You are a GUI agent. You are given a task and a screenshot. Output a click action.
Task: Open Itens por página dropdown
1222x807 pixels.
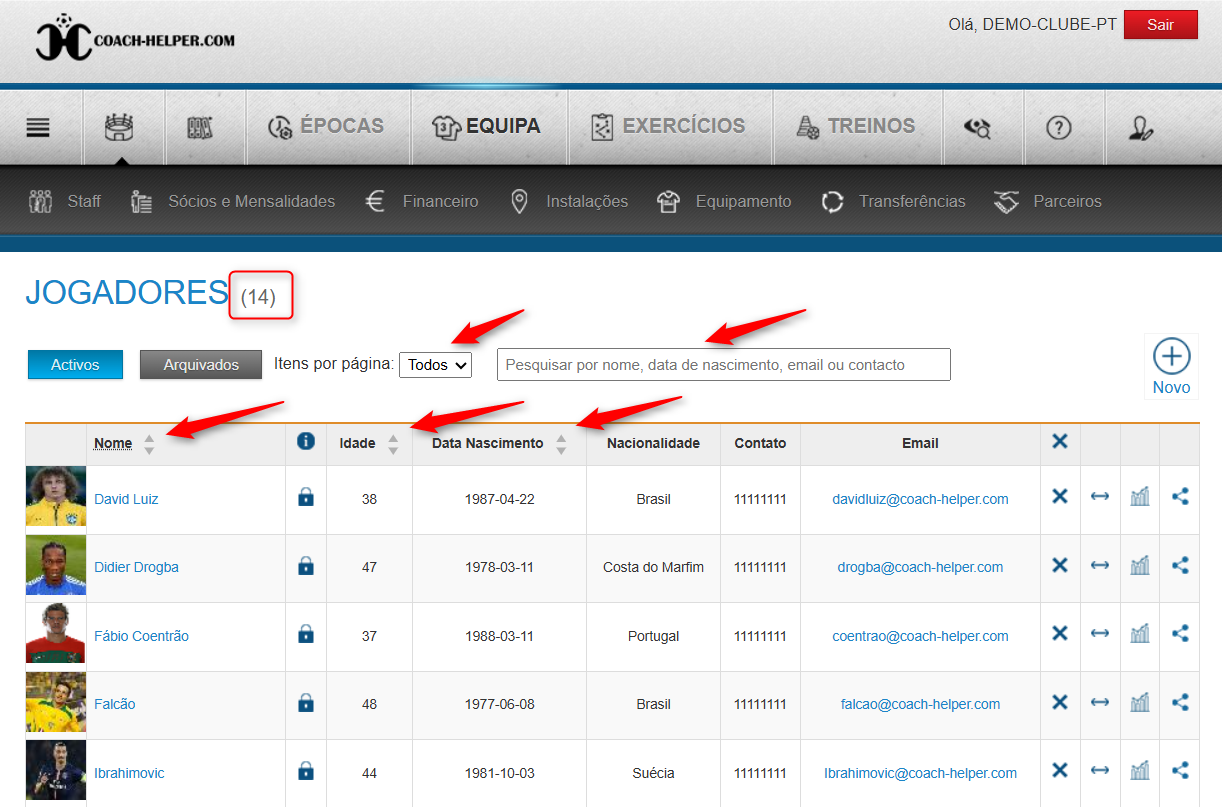coord(435,365)
